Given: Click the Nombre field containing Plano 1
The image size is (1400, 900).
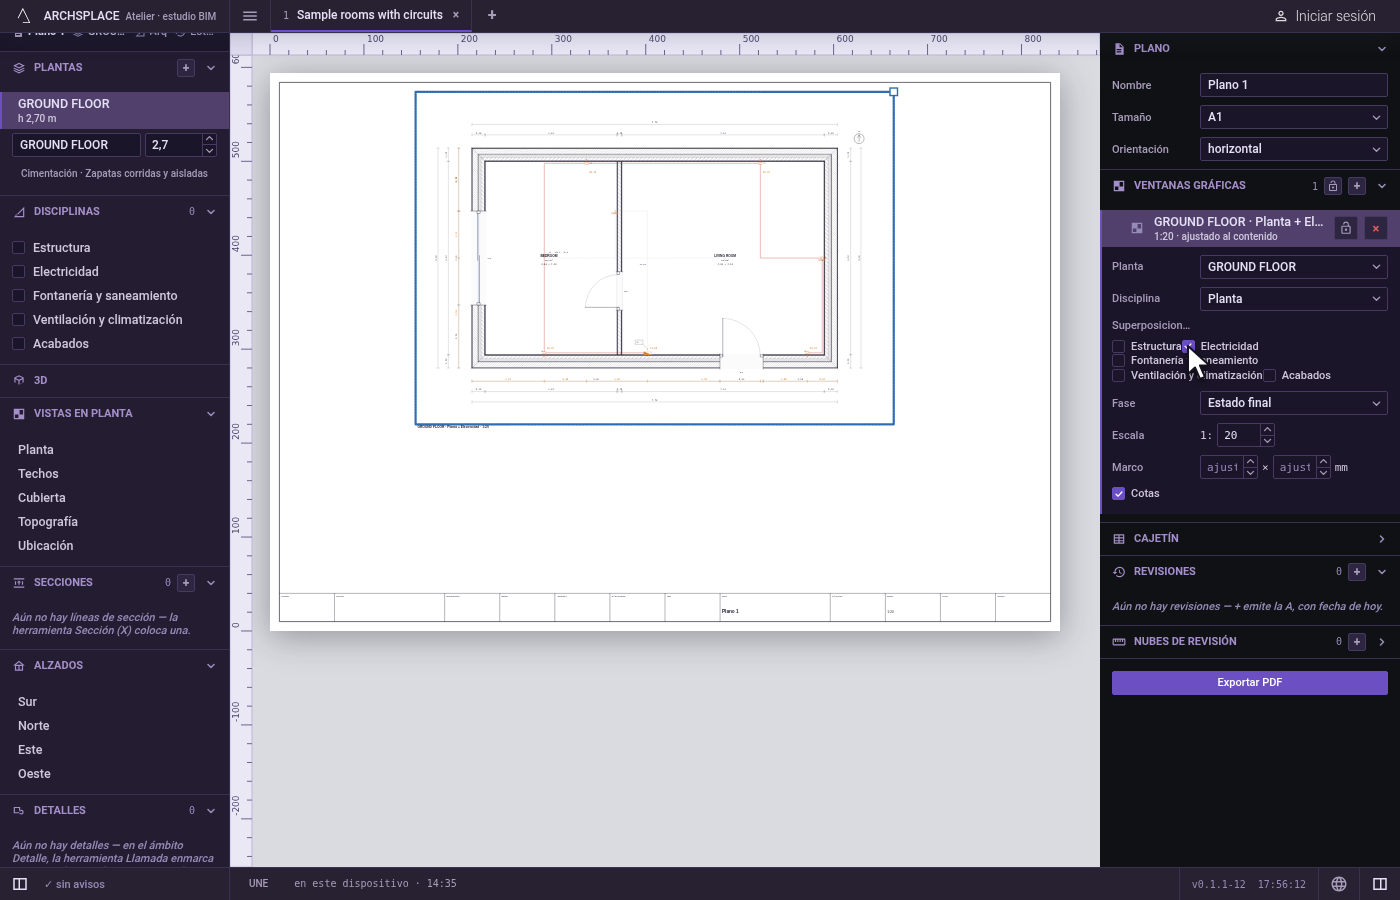Looking at the screenshot, I should (1294, 85).
